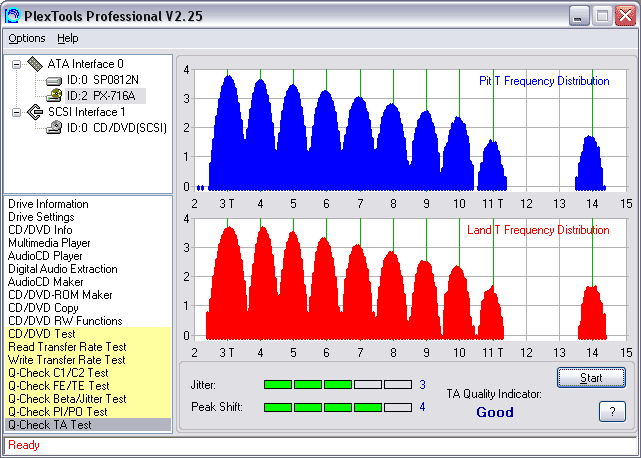The image size is (641, 458).
Task: Open AudioCD Maker function
Action: [x=45, y=282]
